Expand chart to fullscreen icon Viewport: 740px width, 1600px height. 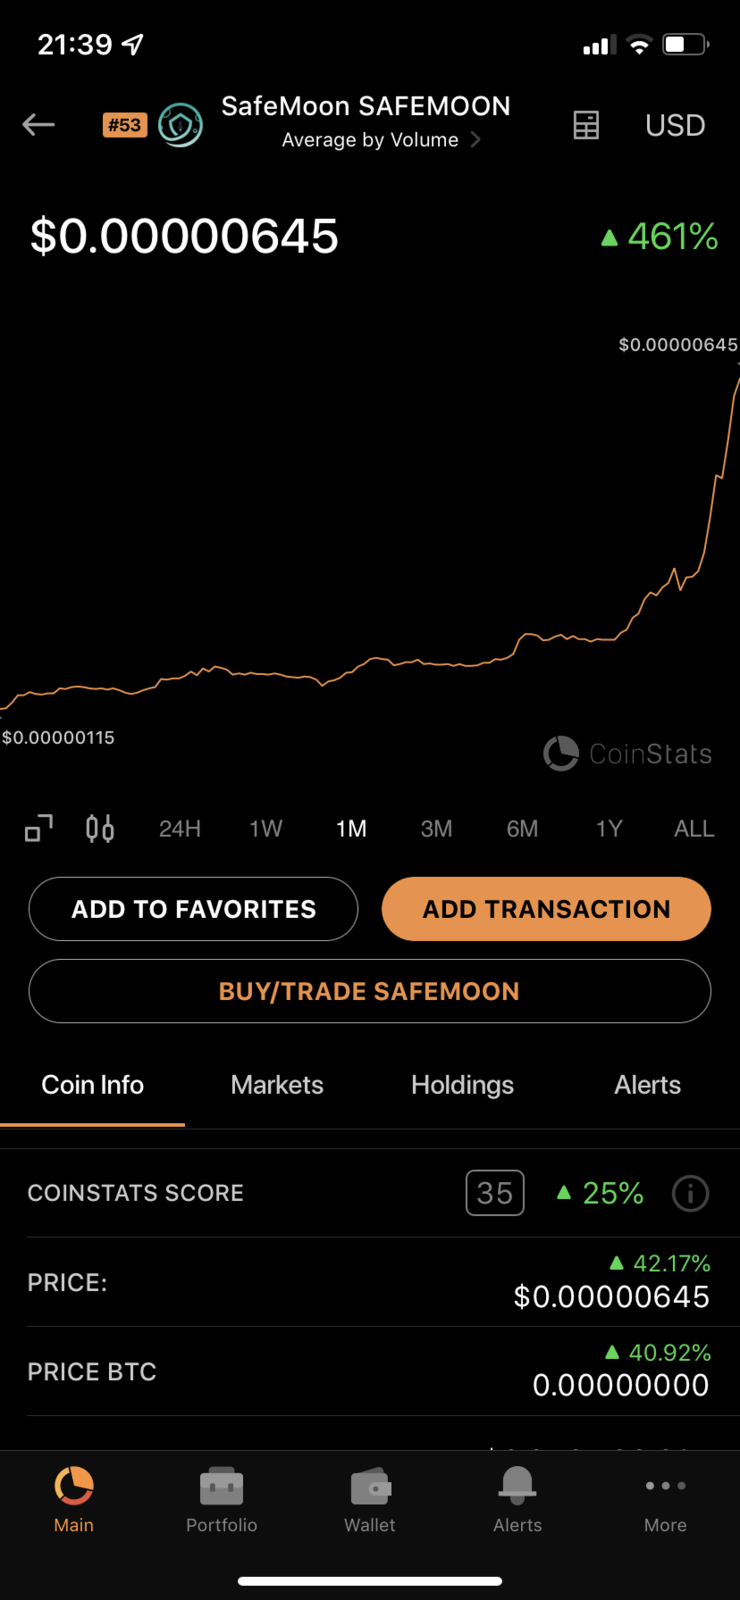pyautogui.click(x=39, y=829)
